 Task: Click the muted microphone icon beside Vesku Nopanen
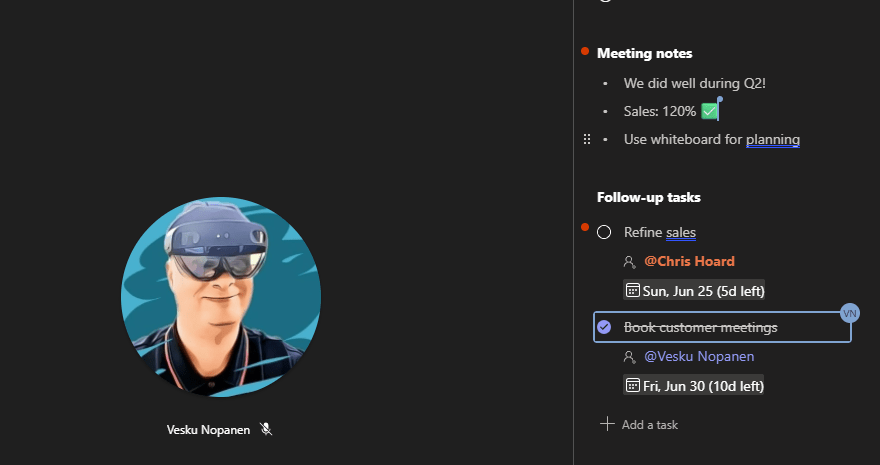tap(266, 429)
